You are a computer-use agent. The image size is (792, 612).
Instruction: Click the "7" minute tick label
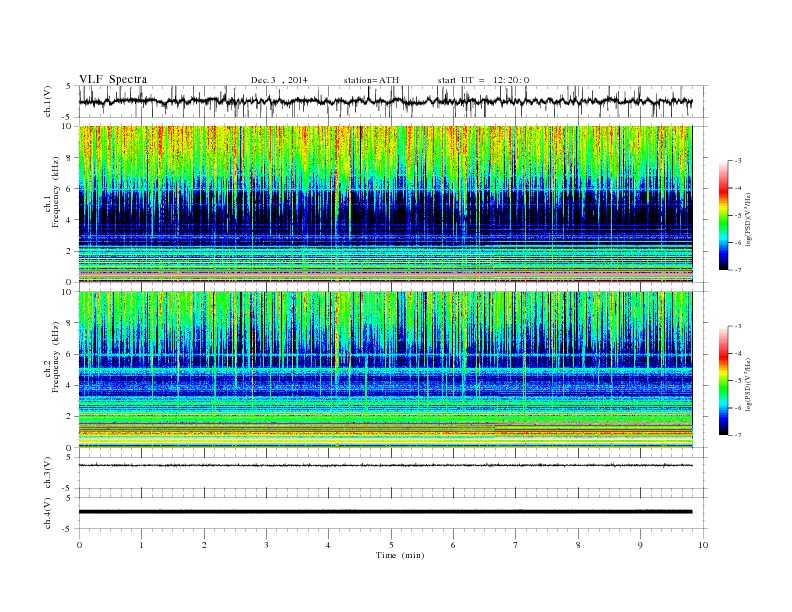[x=516, y=545]
